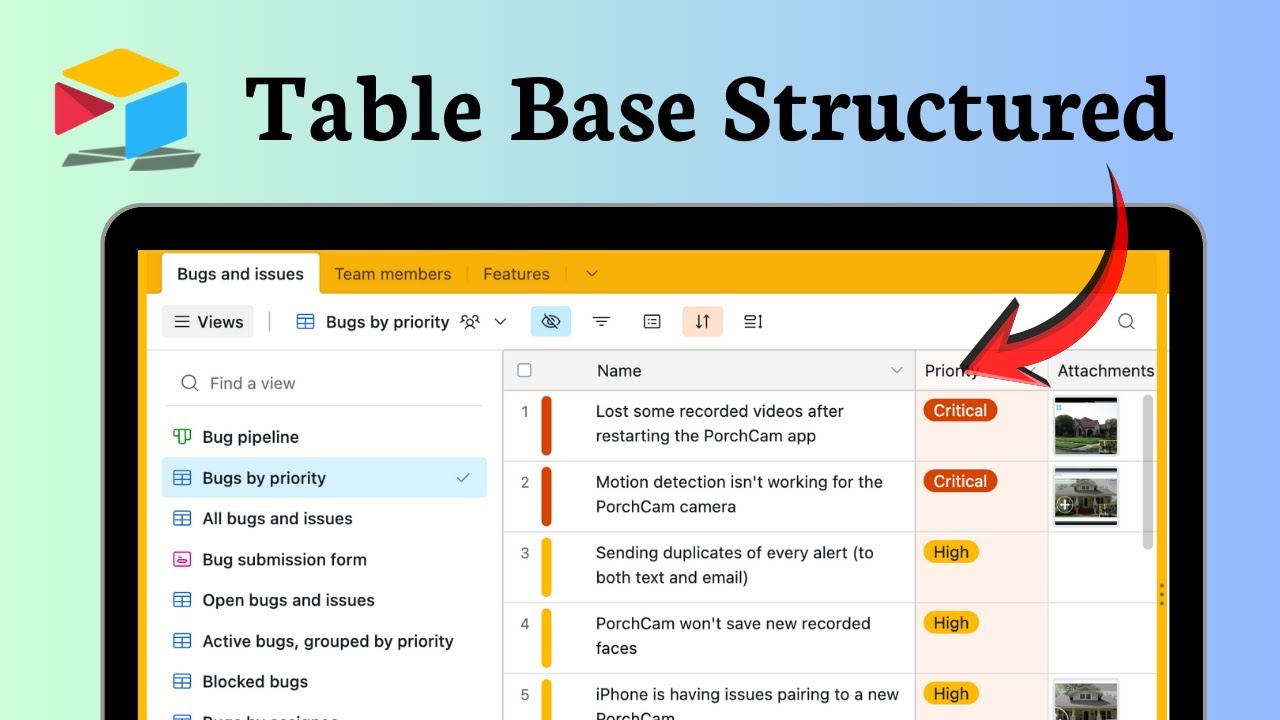The image size is (1280, 720).
Task: Select 'iPhone is having issues pairing' record
Action: coord(747,703)
